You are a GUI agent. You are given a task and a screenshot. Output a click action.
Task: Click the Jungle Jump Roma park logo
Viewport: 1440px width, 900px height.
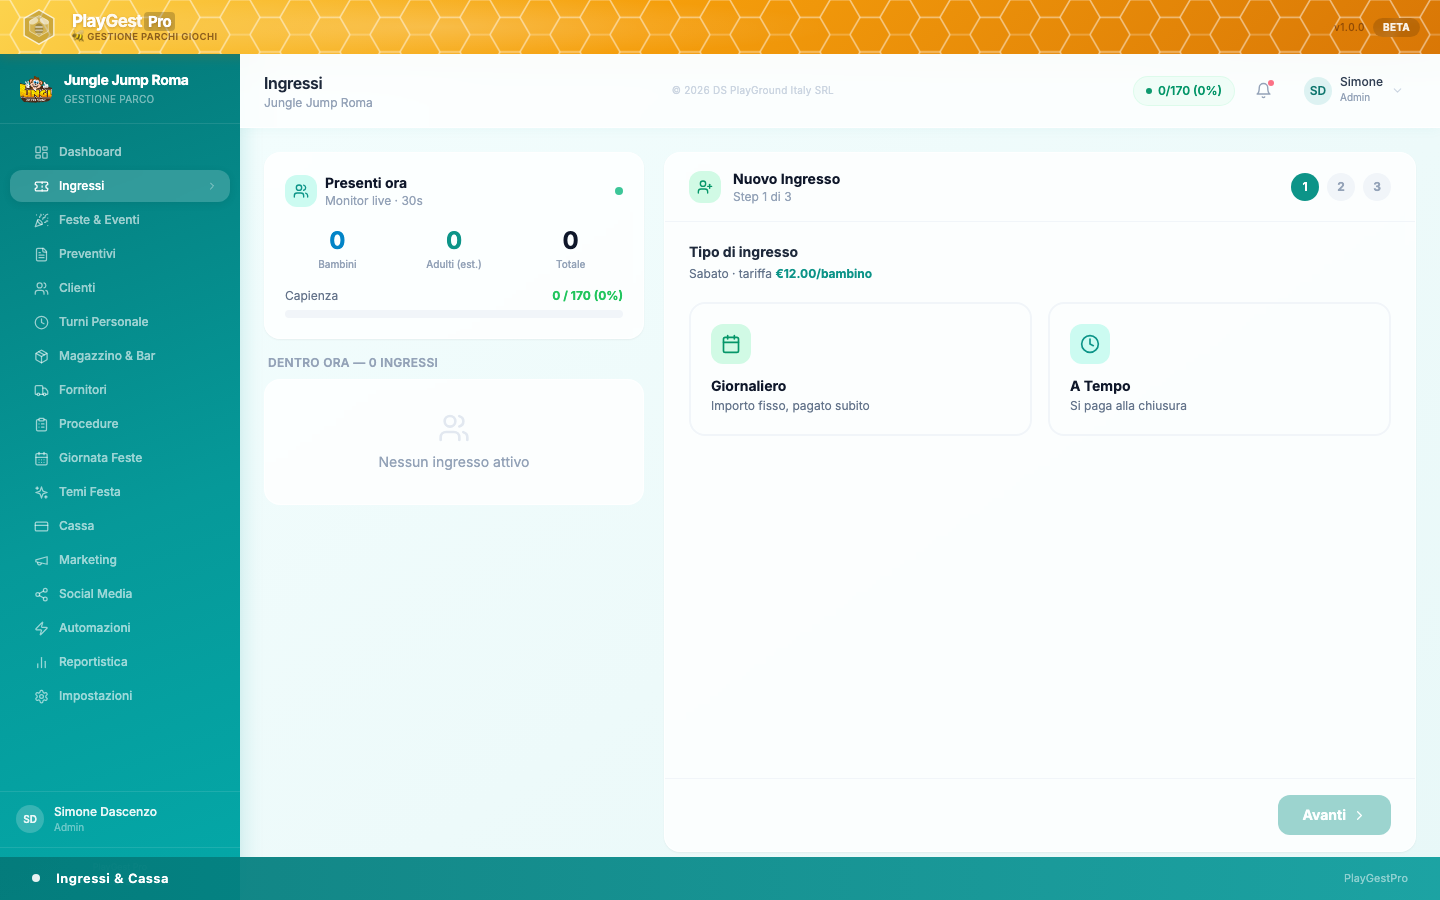[36, 90]
